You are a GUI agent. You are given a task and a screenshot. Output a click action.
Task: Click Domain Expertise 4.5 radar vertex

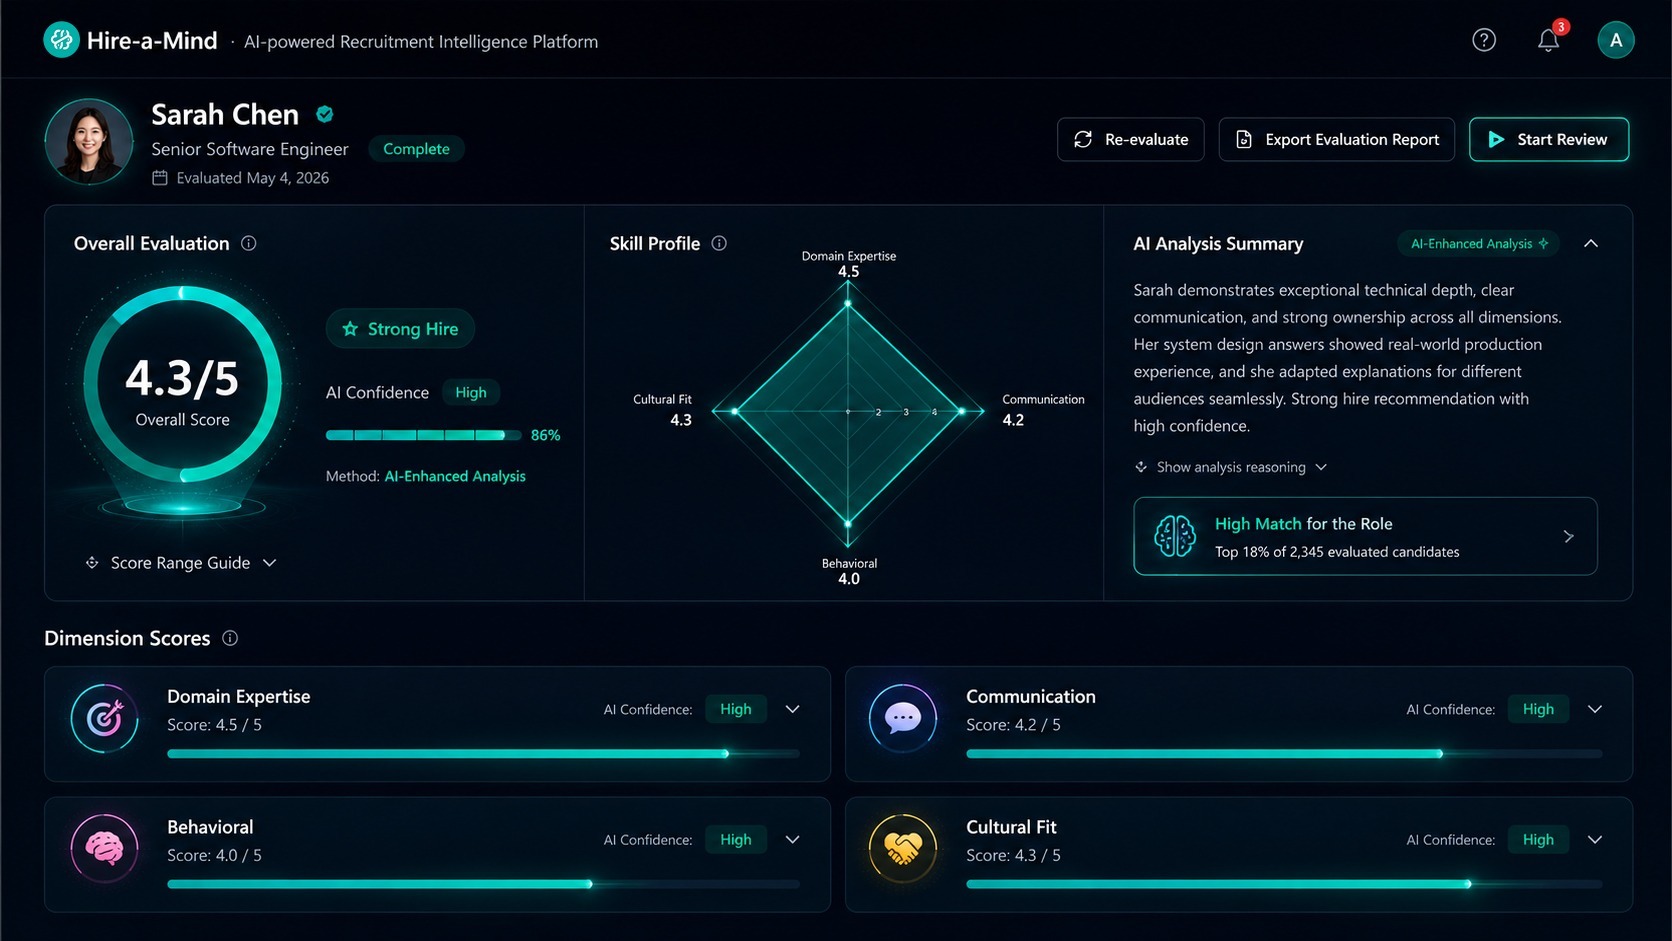(x=848, y=303)
